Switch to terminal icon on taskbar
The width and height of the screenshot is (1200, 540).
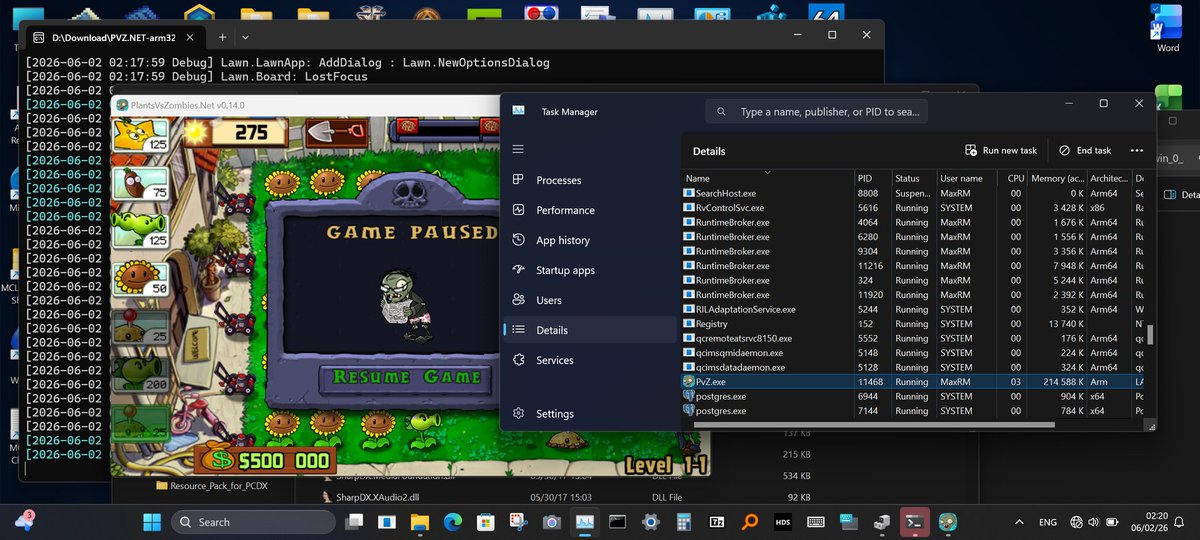tap(913, 521)
